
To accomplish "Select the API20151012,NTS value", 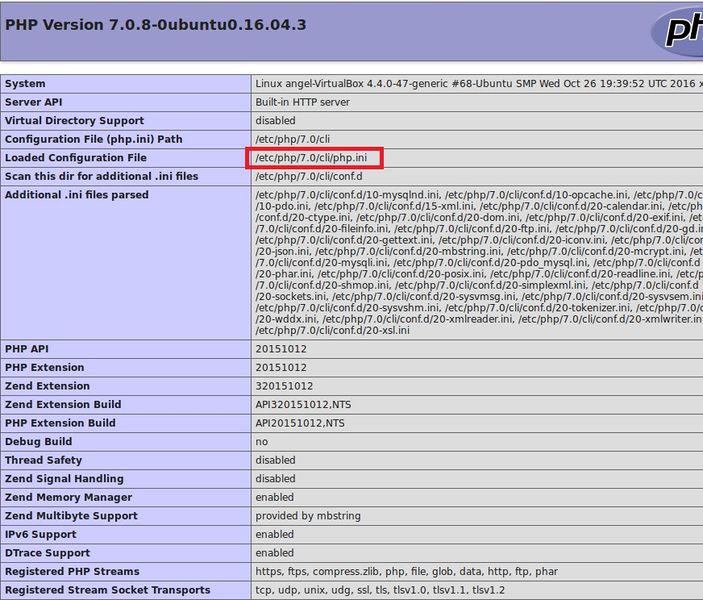I will click(x=300, y=423).
